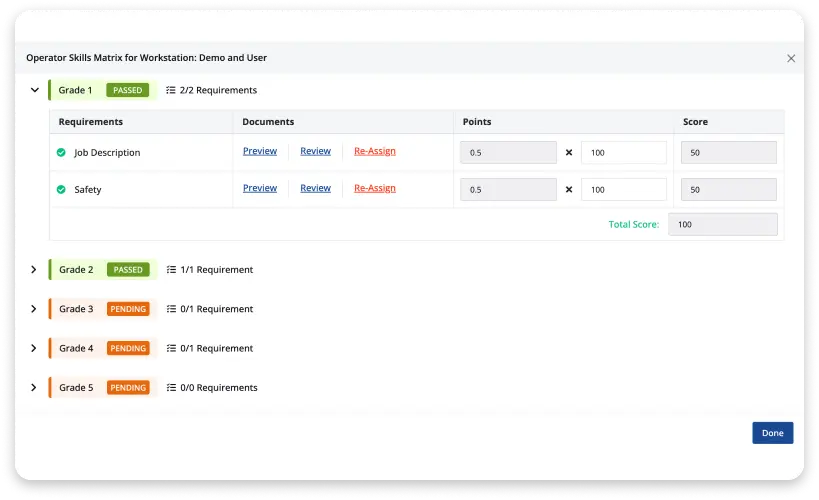Click the Grade 3 PENDING badge
This screenshot has width=819, height=500.
[128, 309]
